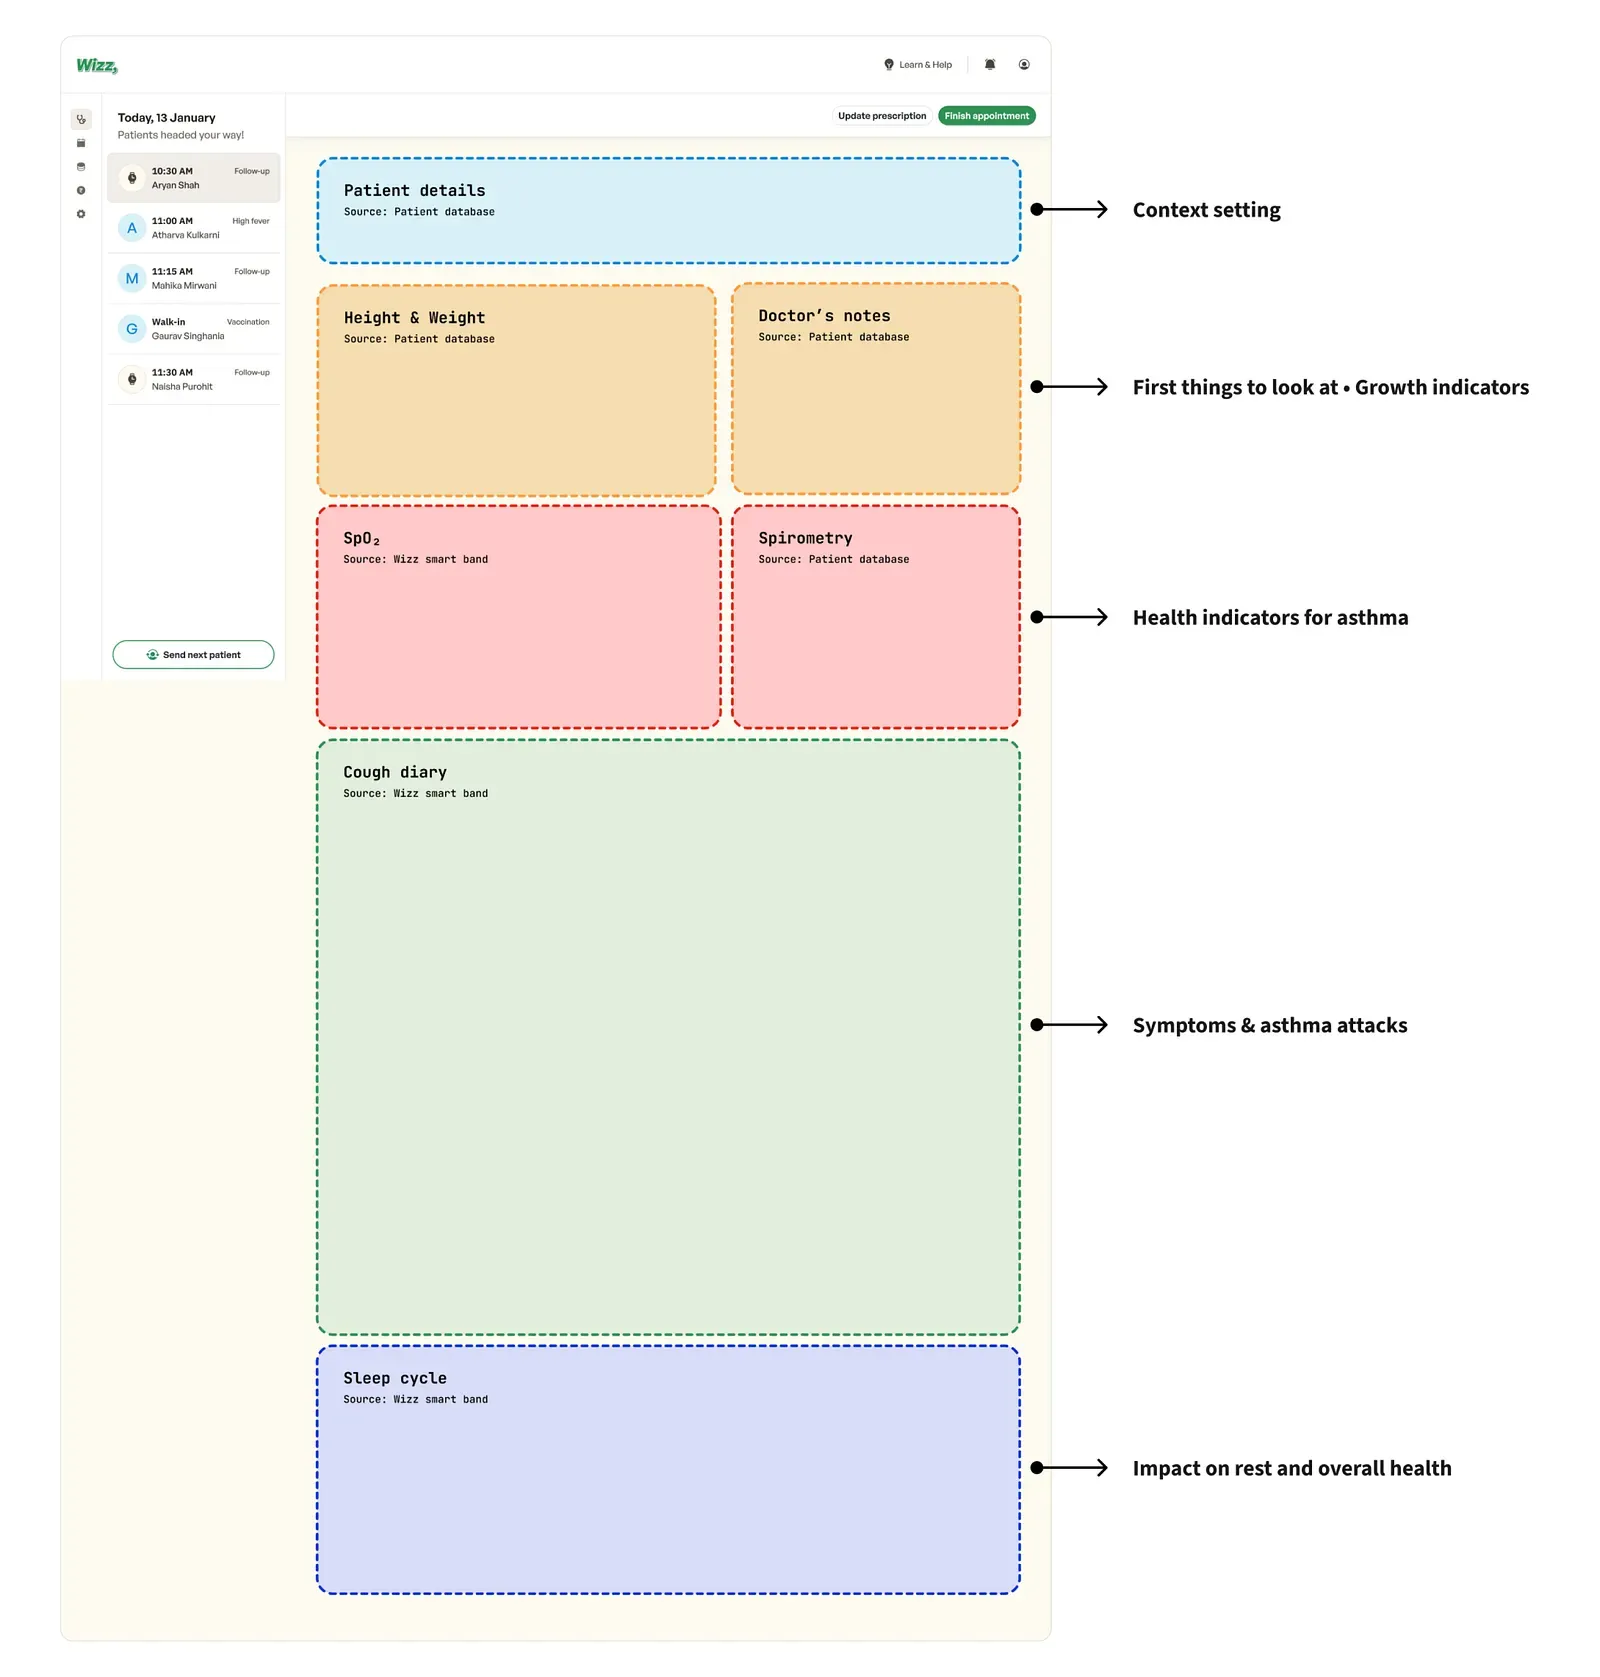Click Atharva Kulkarni's A avatar
Screen dimensions: 1600x1677
click(132, 228)
